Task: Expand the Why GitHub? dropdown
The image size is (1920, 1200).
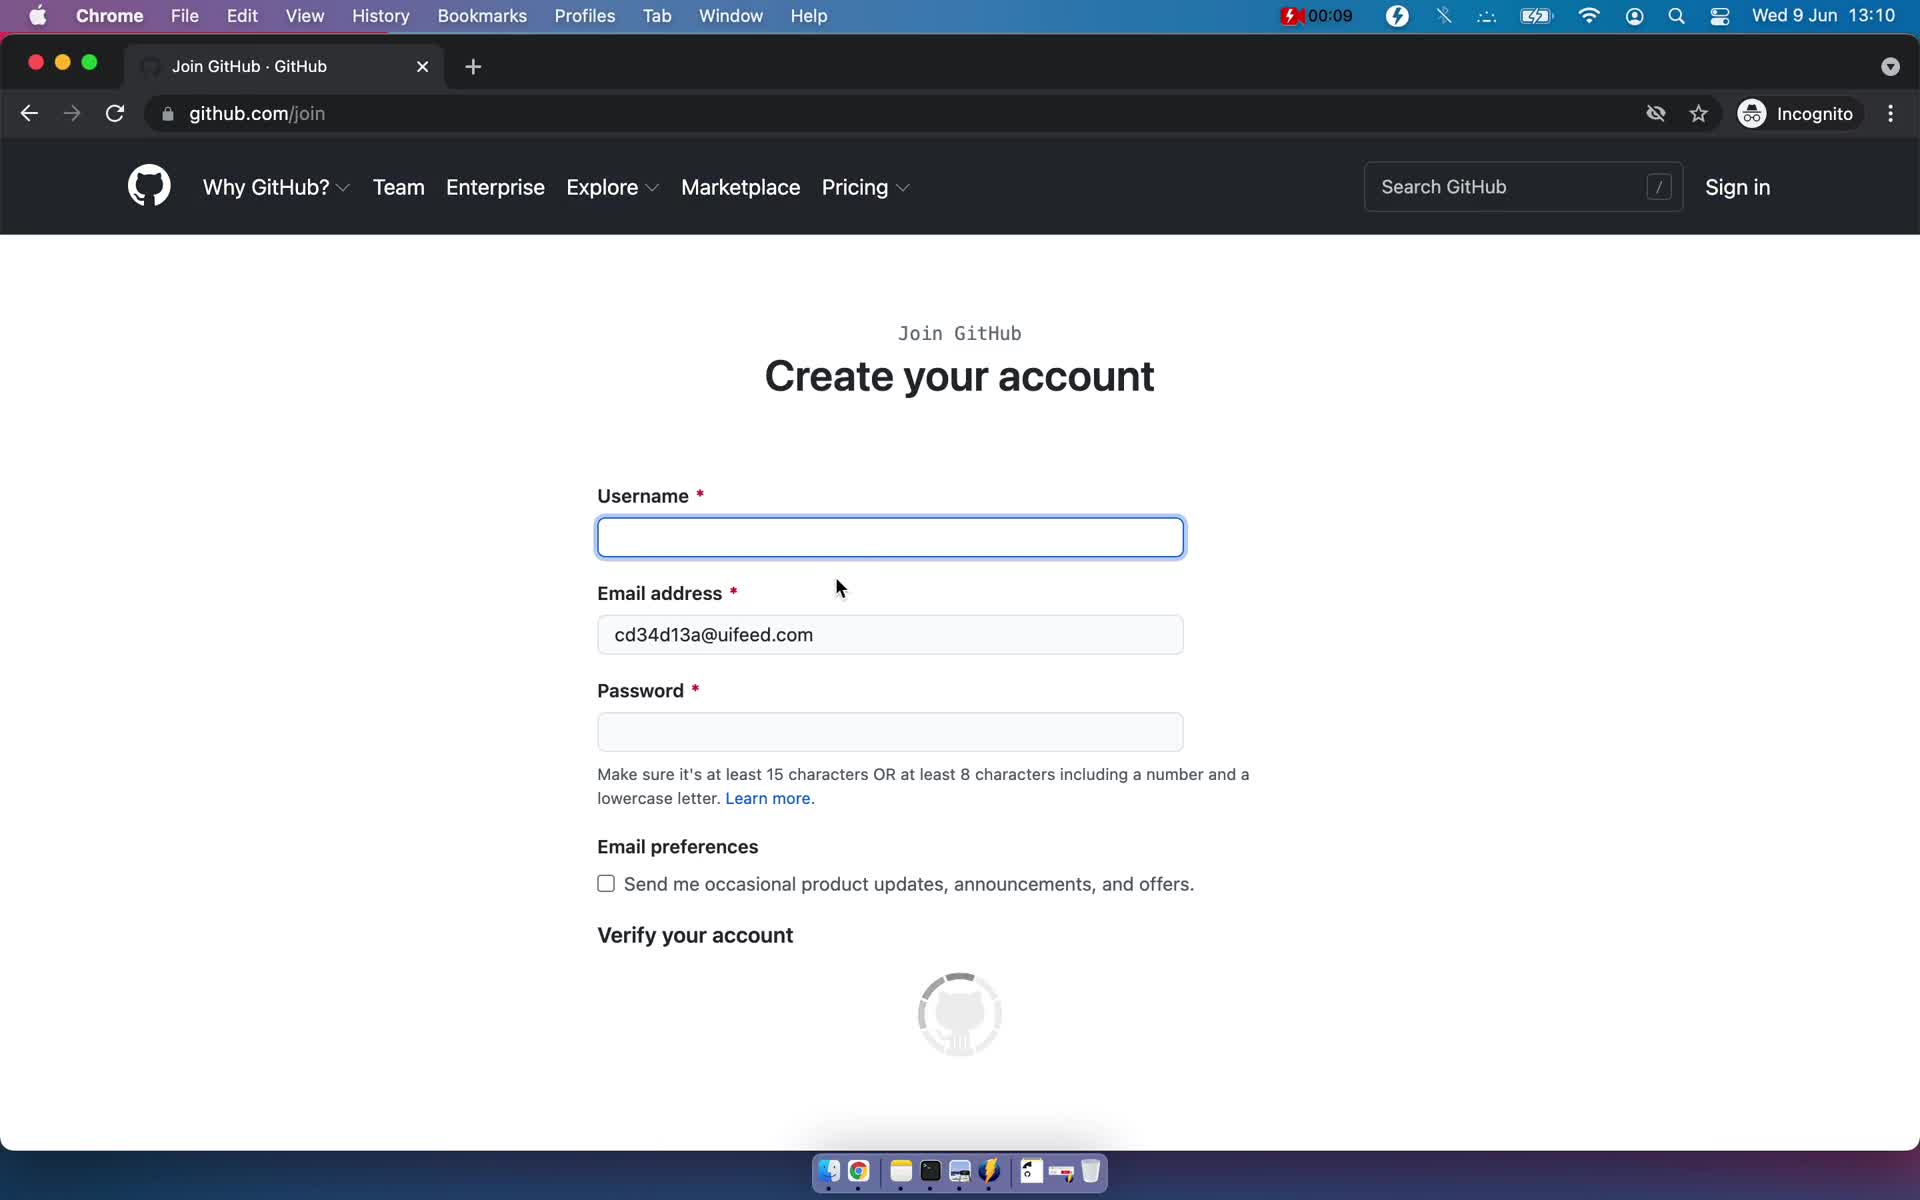Action: tap(276, 187)
